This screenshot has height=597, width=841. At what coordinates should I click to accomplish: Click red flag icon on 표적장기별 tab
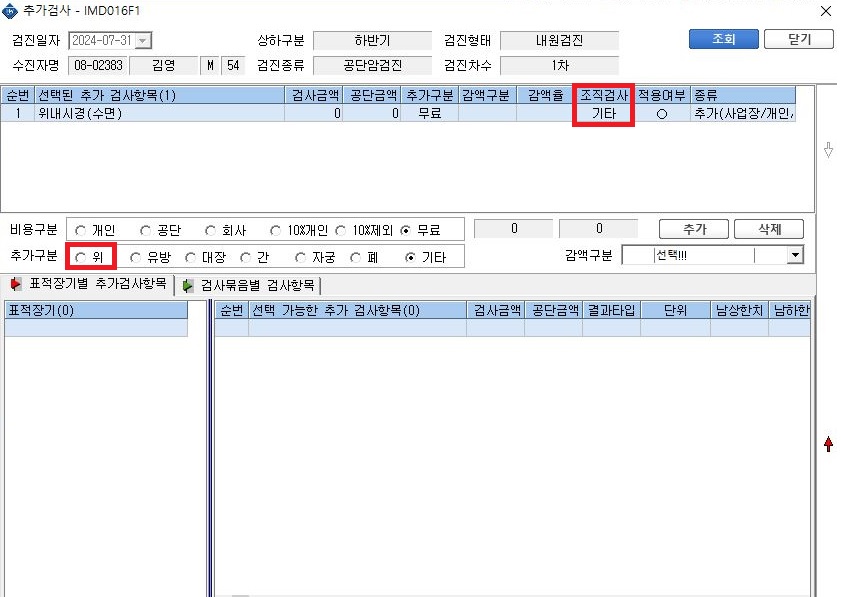16,284
